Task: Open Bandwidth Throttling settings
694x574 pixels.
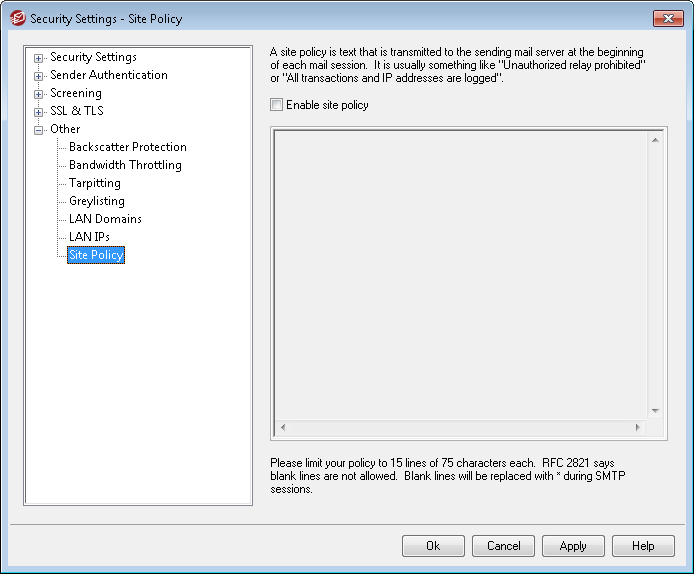Action: [x=125, y=165]
